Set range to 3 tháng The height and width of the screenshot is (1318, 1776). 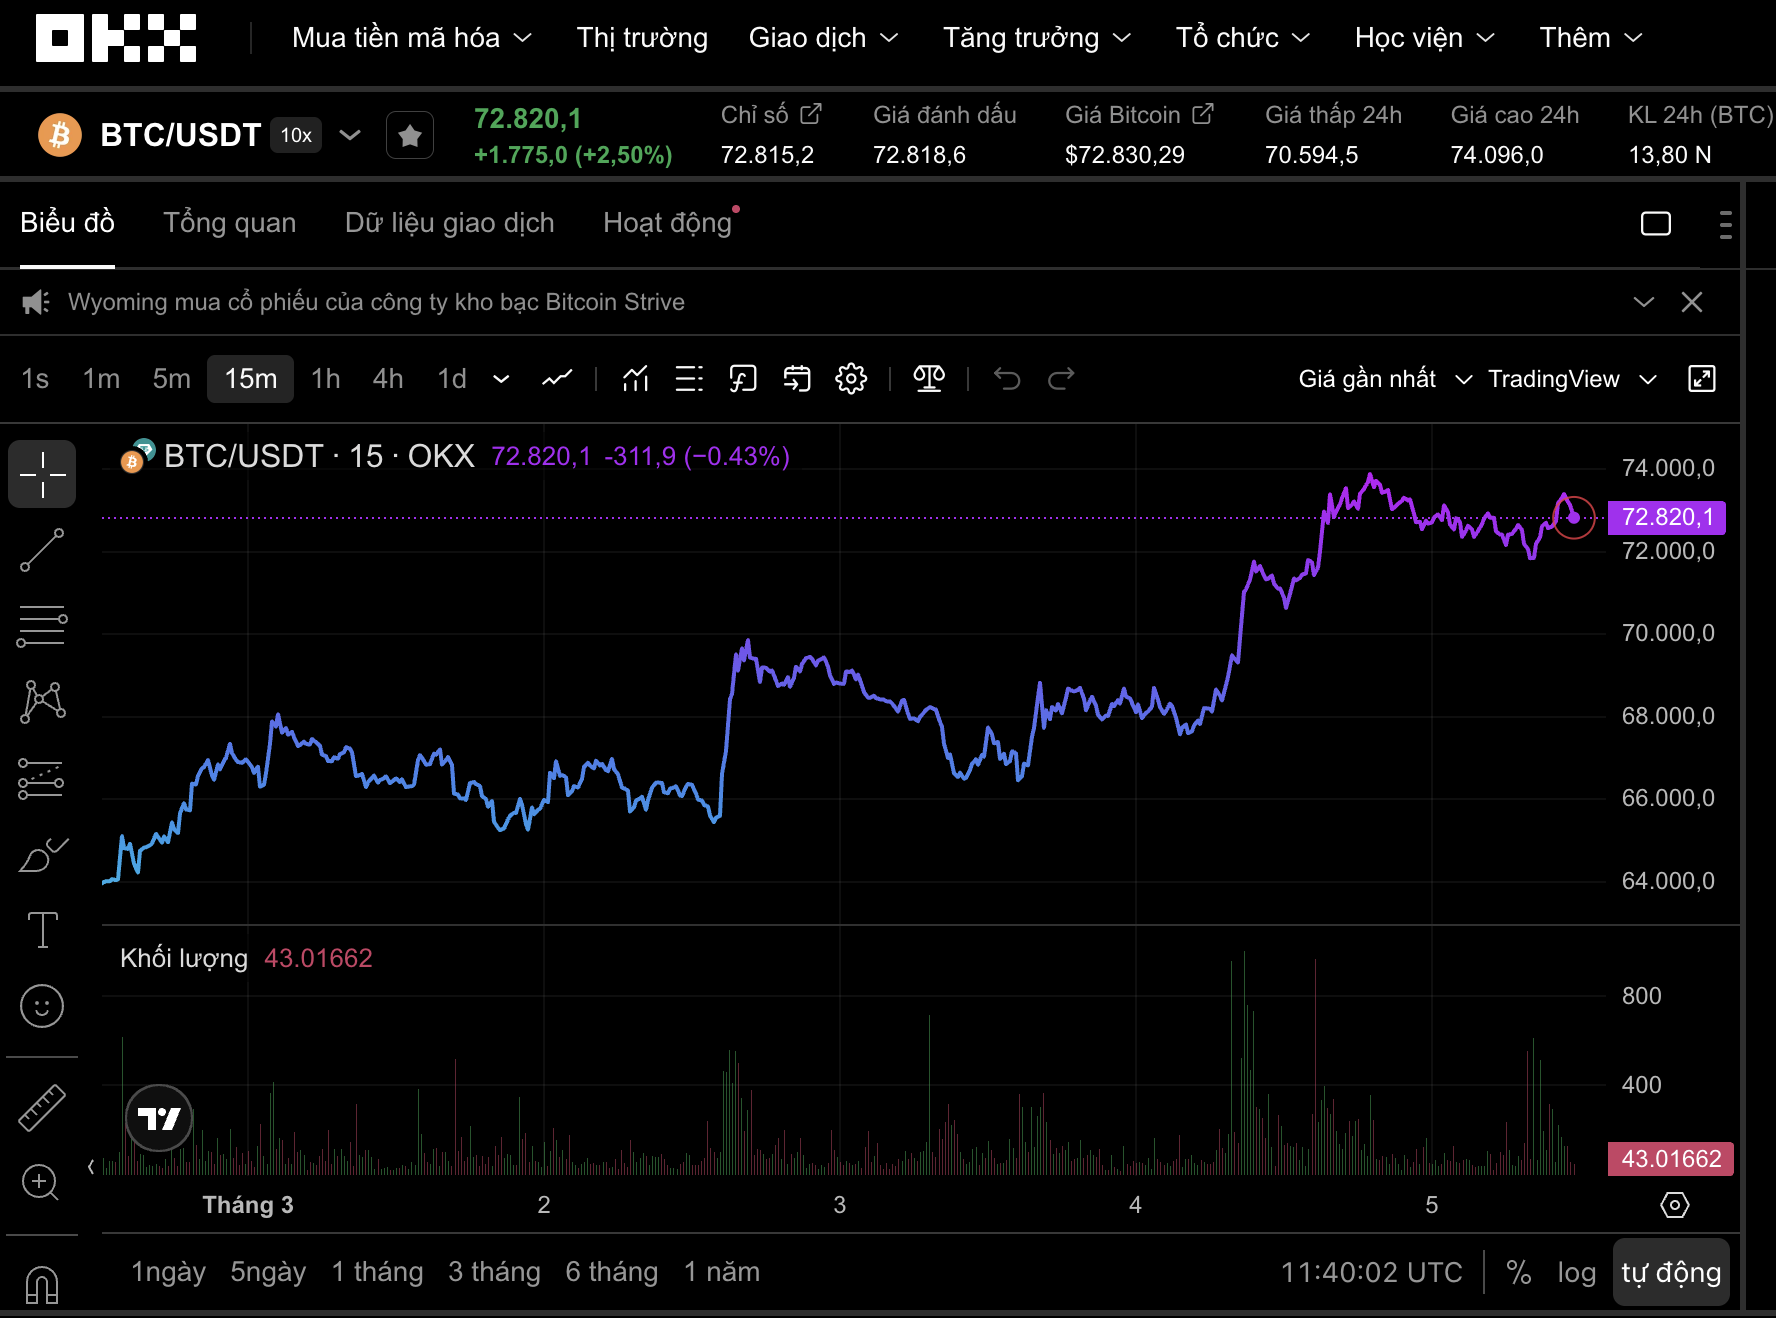[494, 1272]
